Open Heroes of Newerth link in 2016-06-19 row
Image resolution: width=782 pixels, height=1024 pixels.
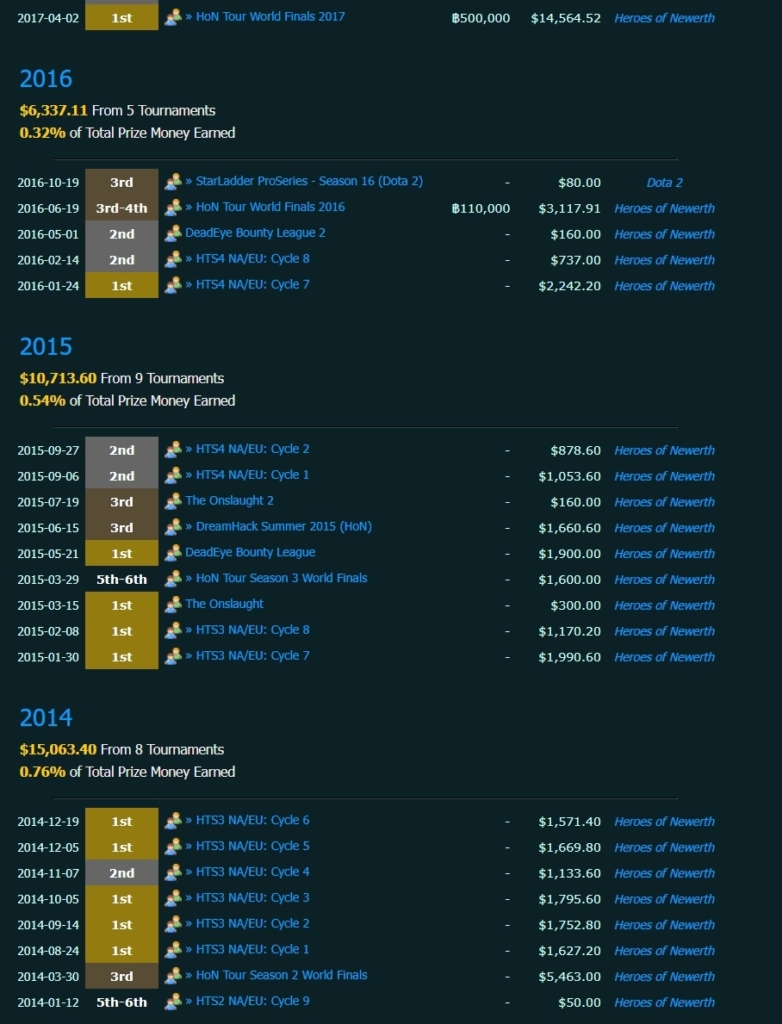click(664, 208)
